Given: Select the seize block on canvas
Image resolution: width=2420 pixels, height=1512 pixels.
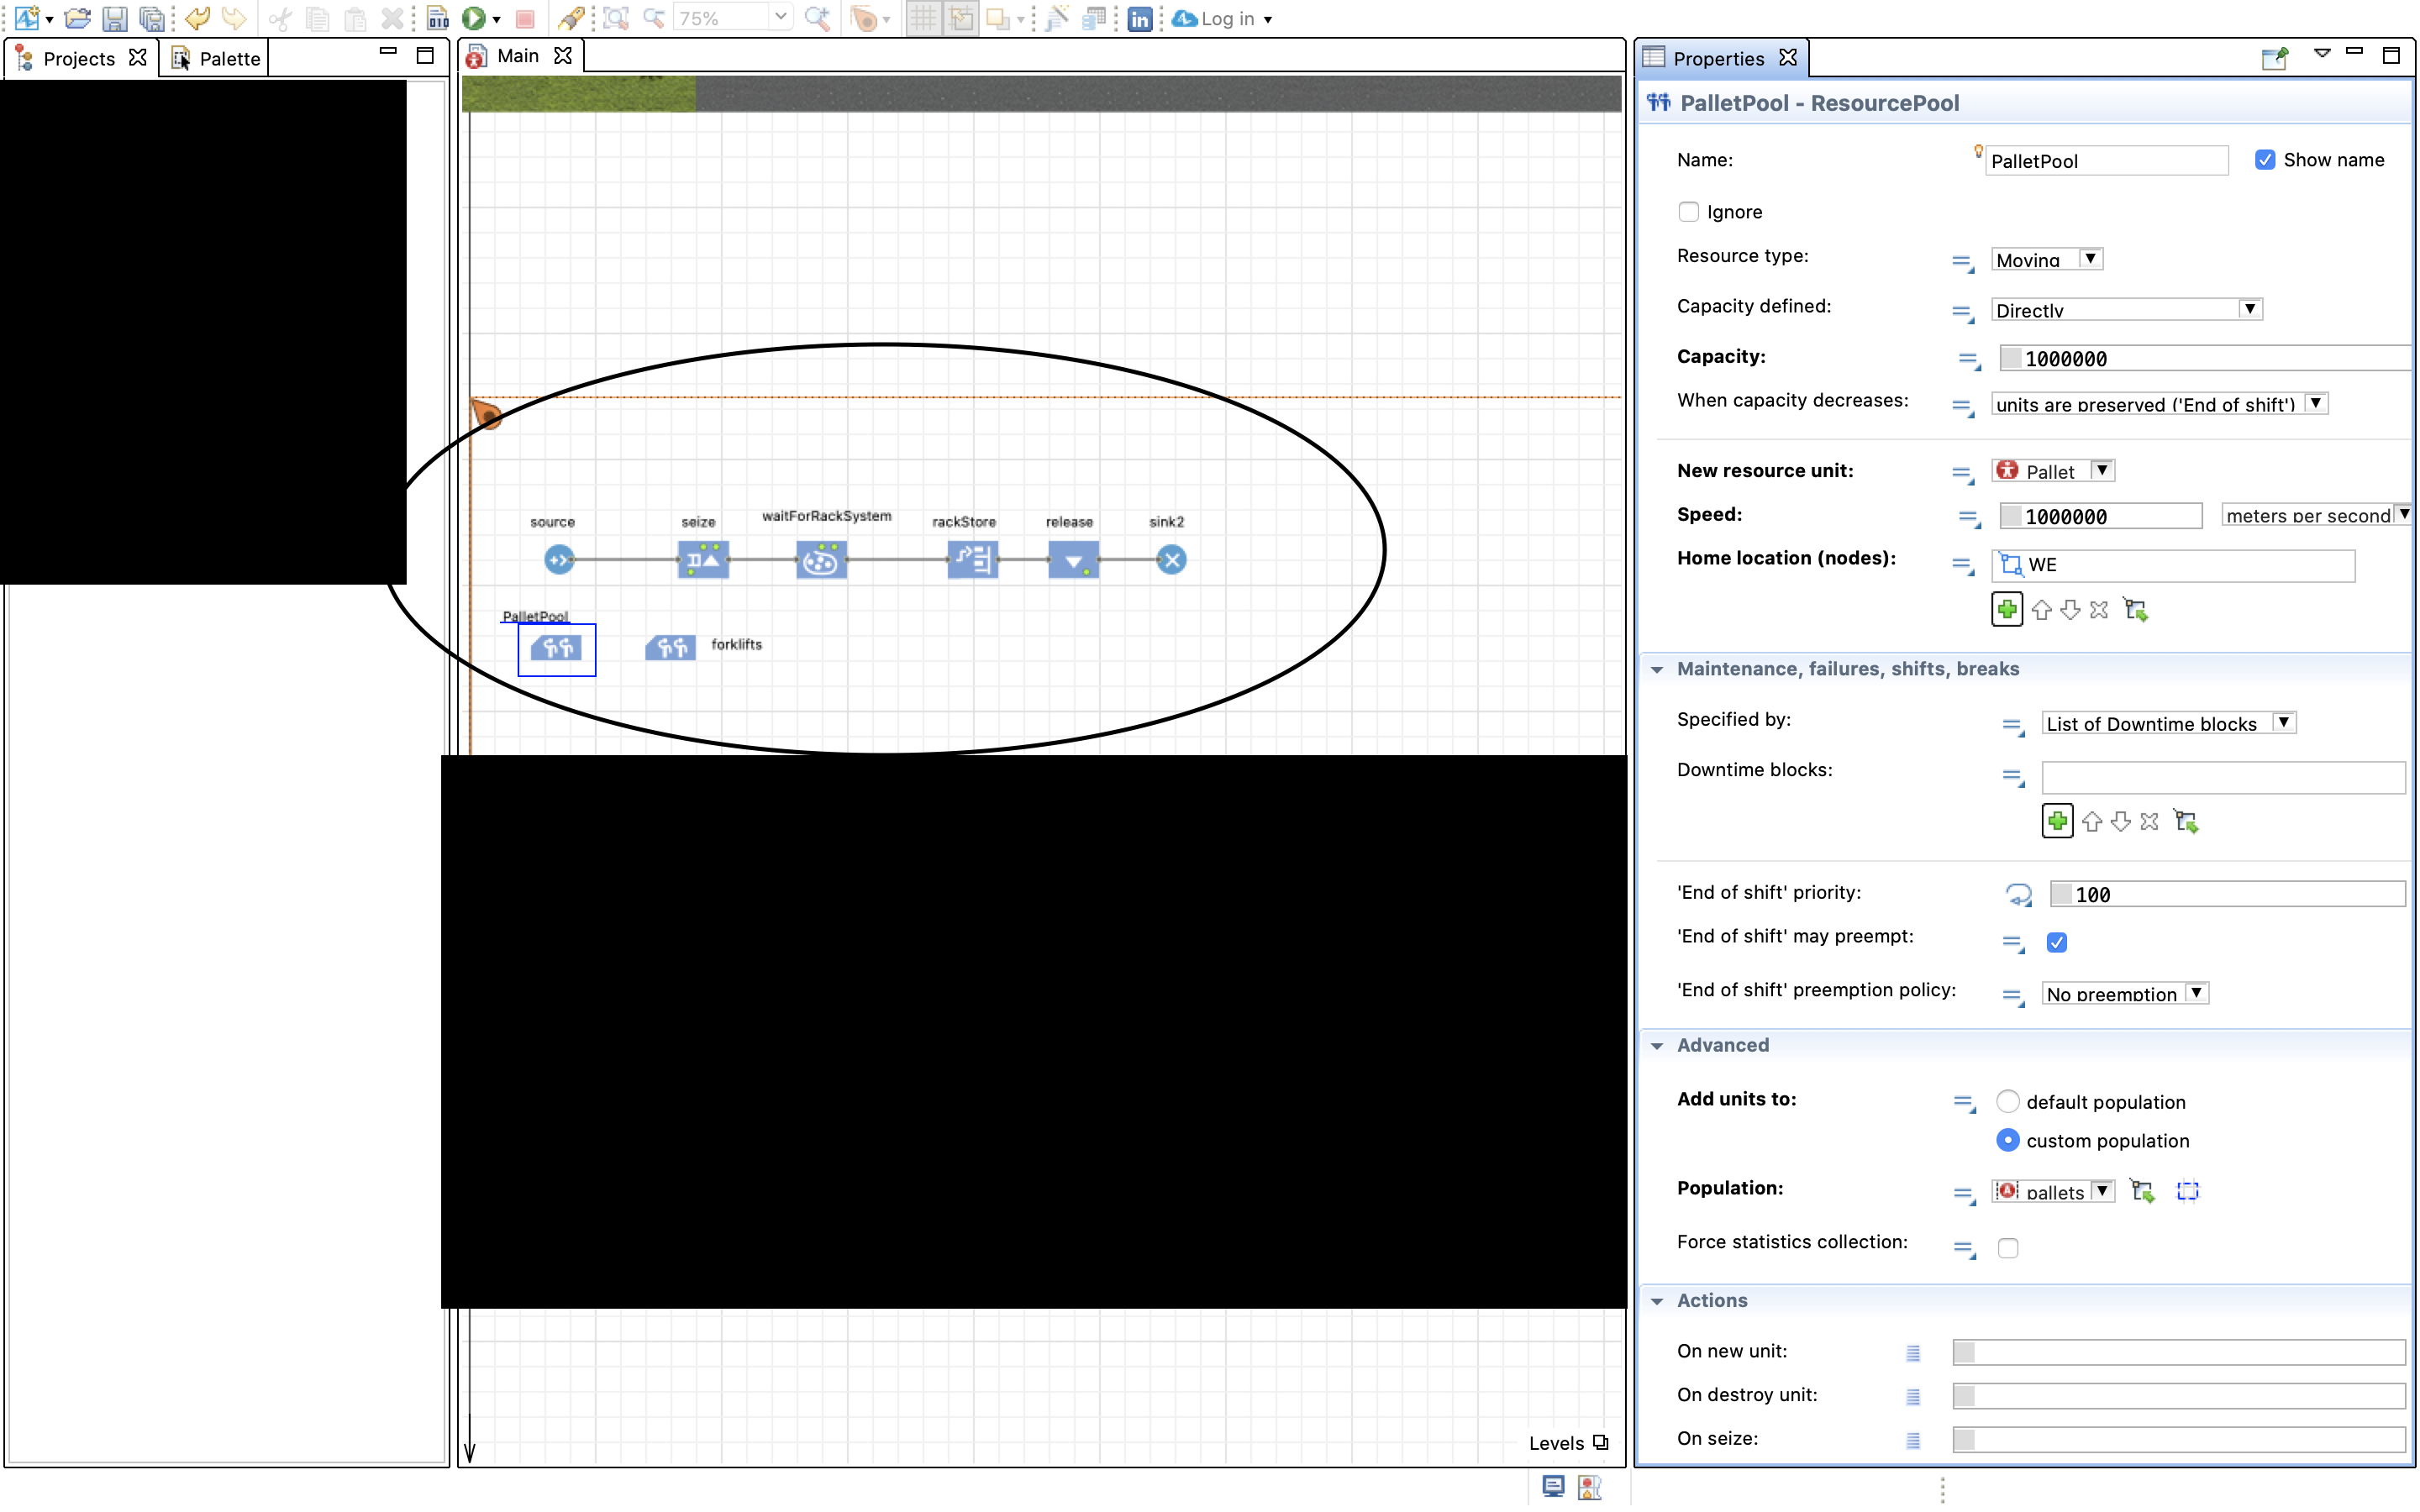Looking at the screenshot, I should (703, 560).
